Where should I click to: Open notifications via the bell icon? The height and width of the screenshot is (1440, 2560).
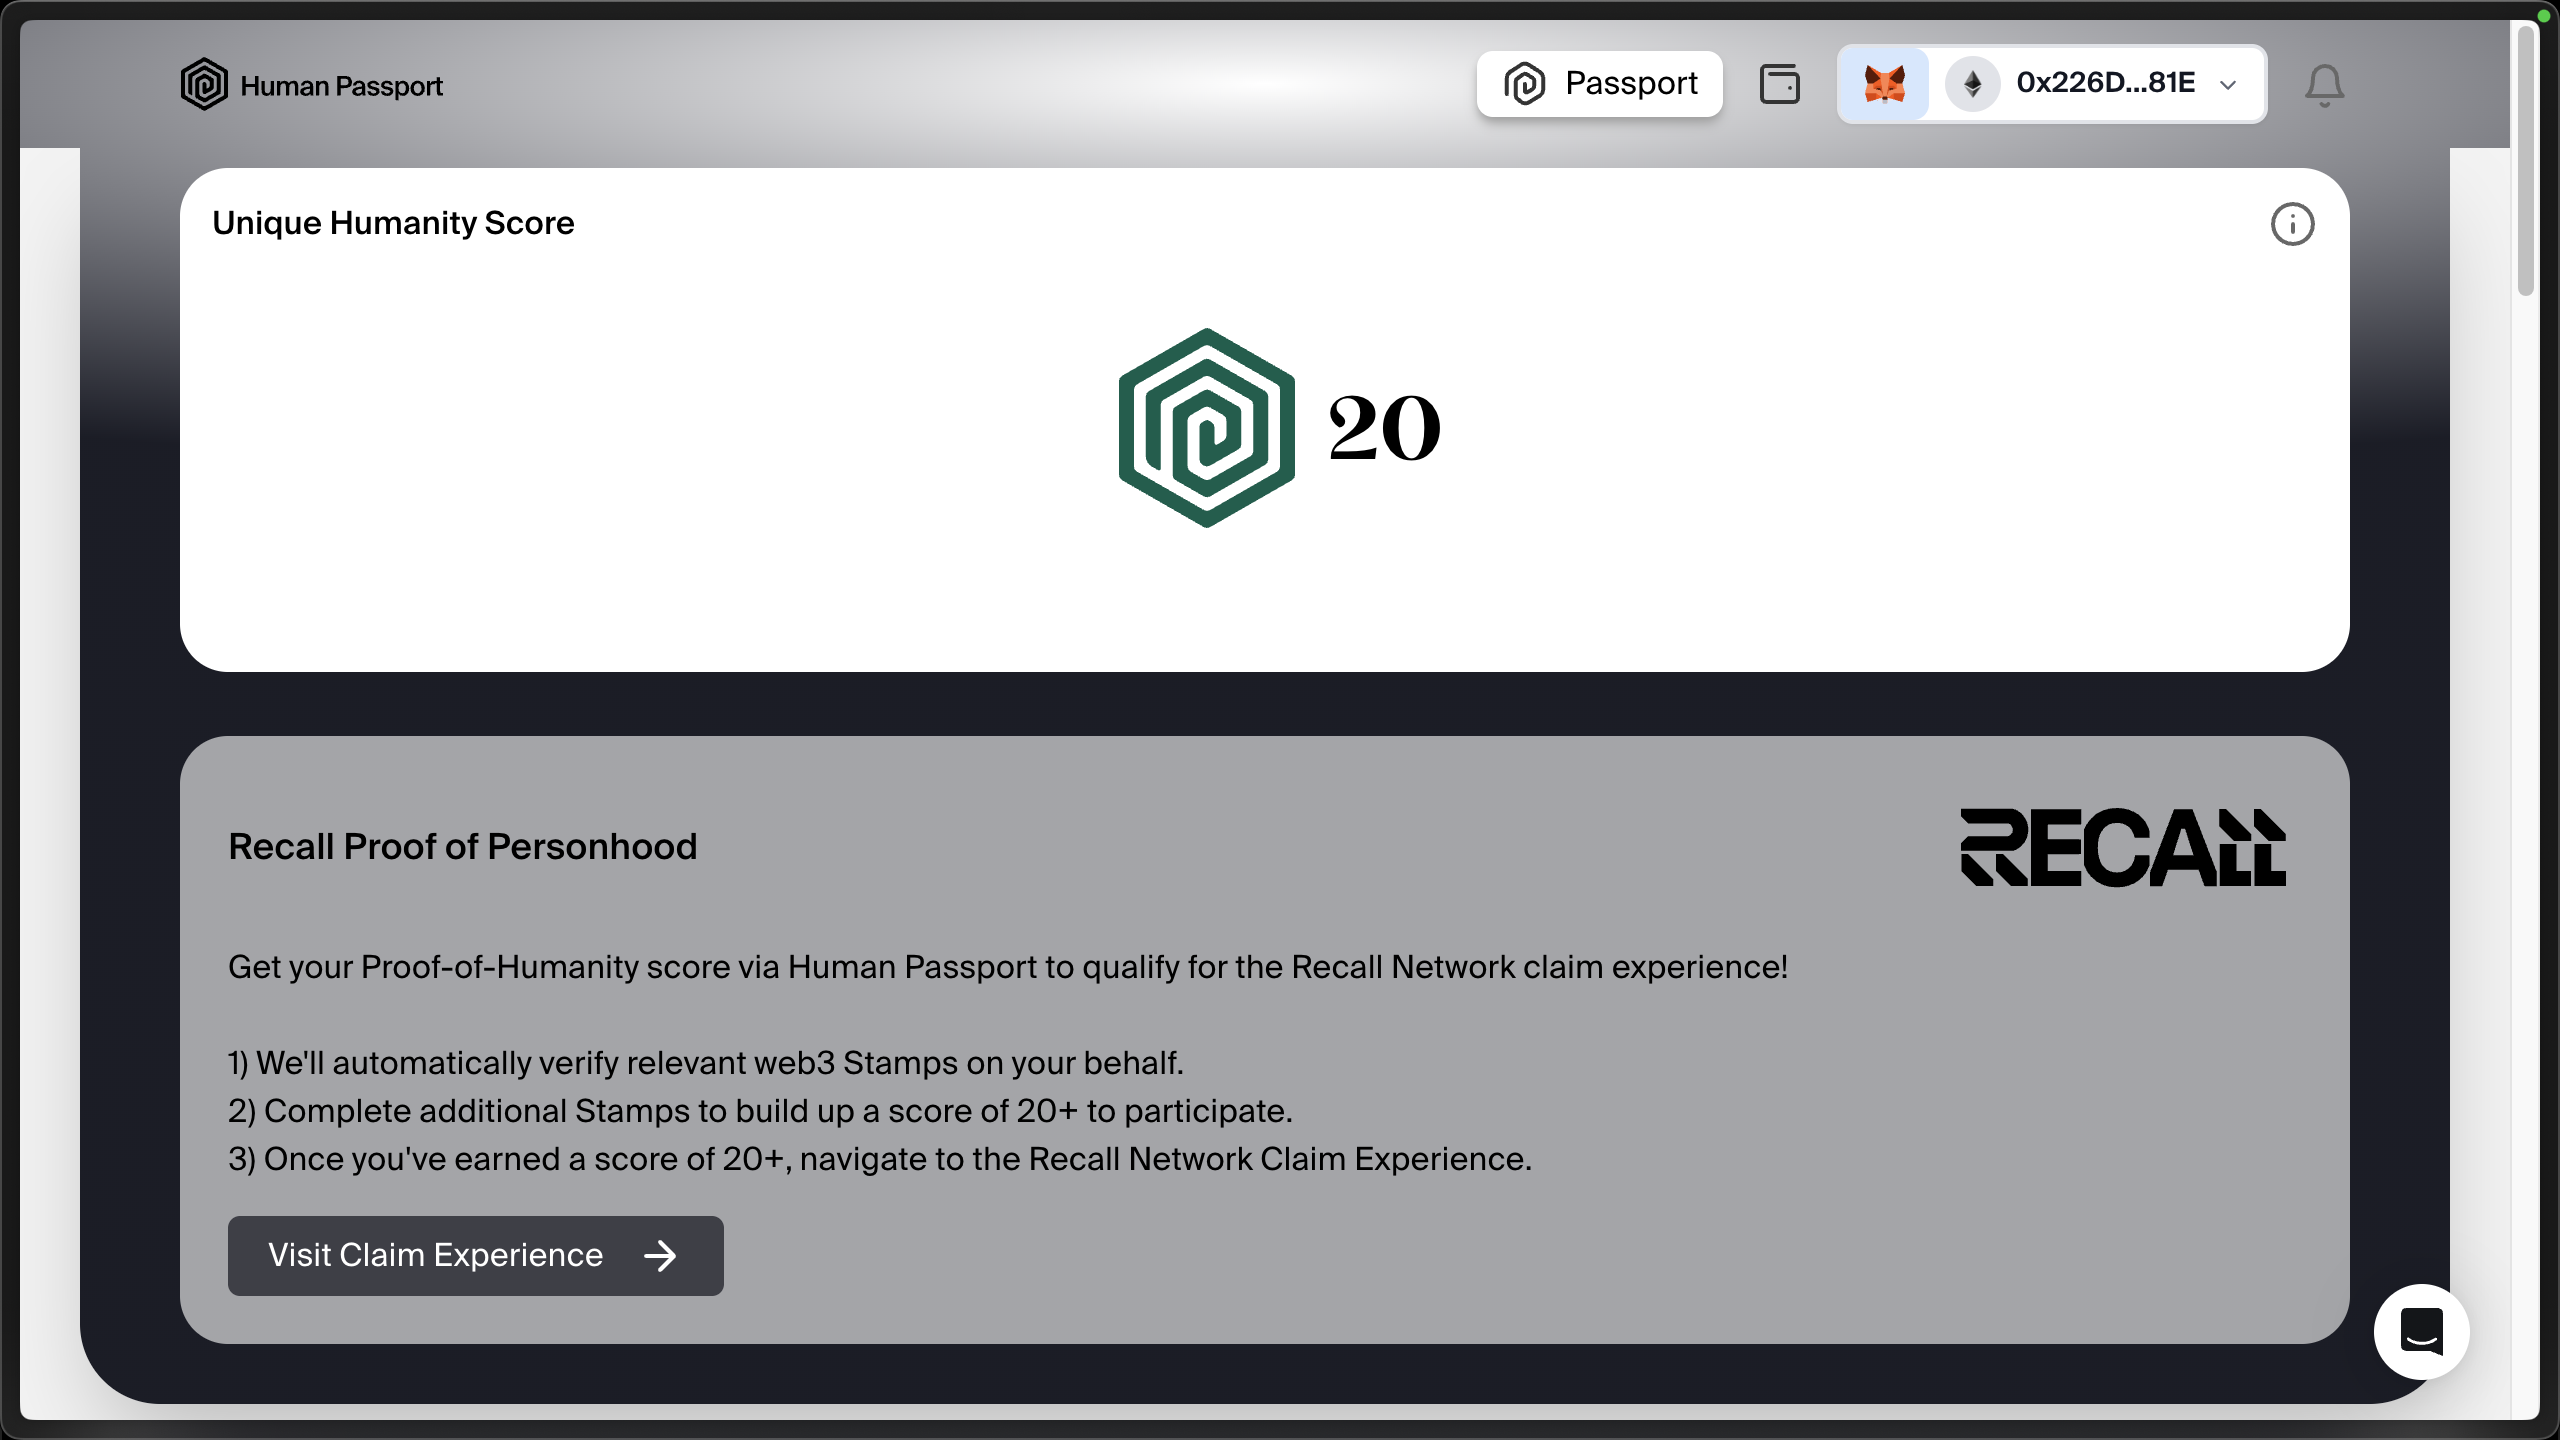point(2324,86)
